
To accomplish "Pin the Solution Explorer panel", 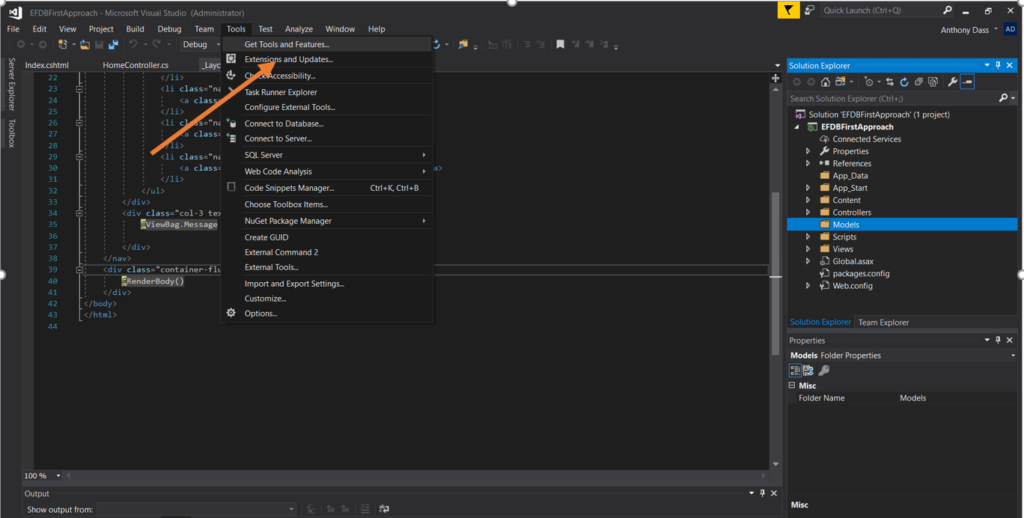I will point(998,65).
